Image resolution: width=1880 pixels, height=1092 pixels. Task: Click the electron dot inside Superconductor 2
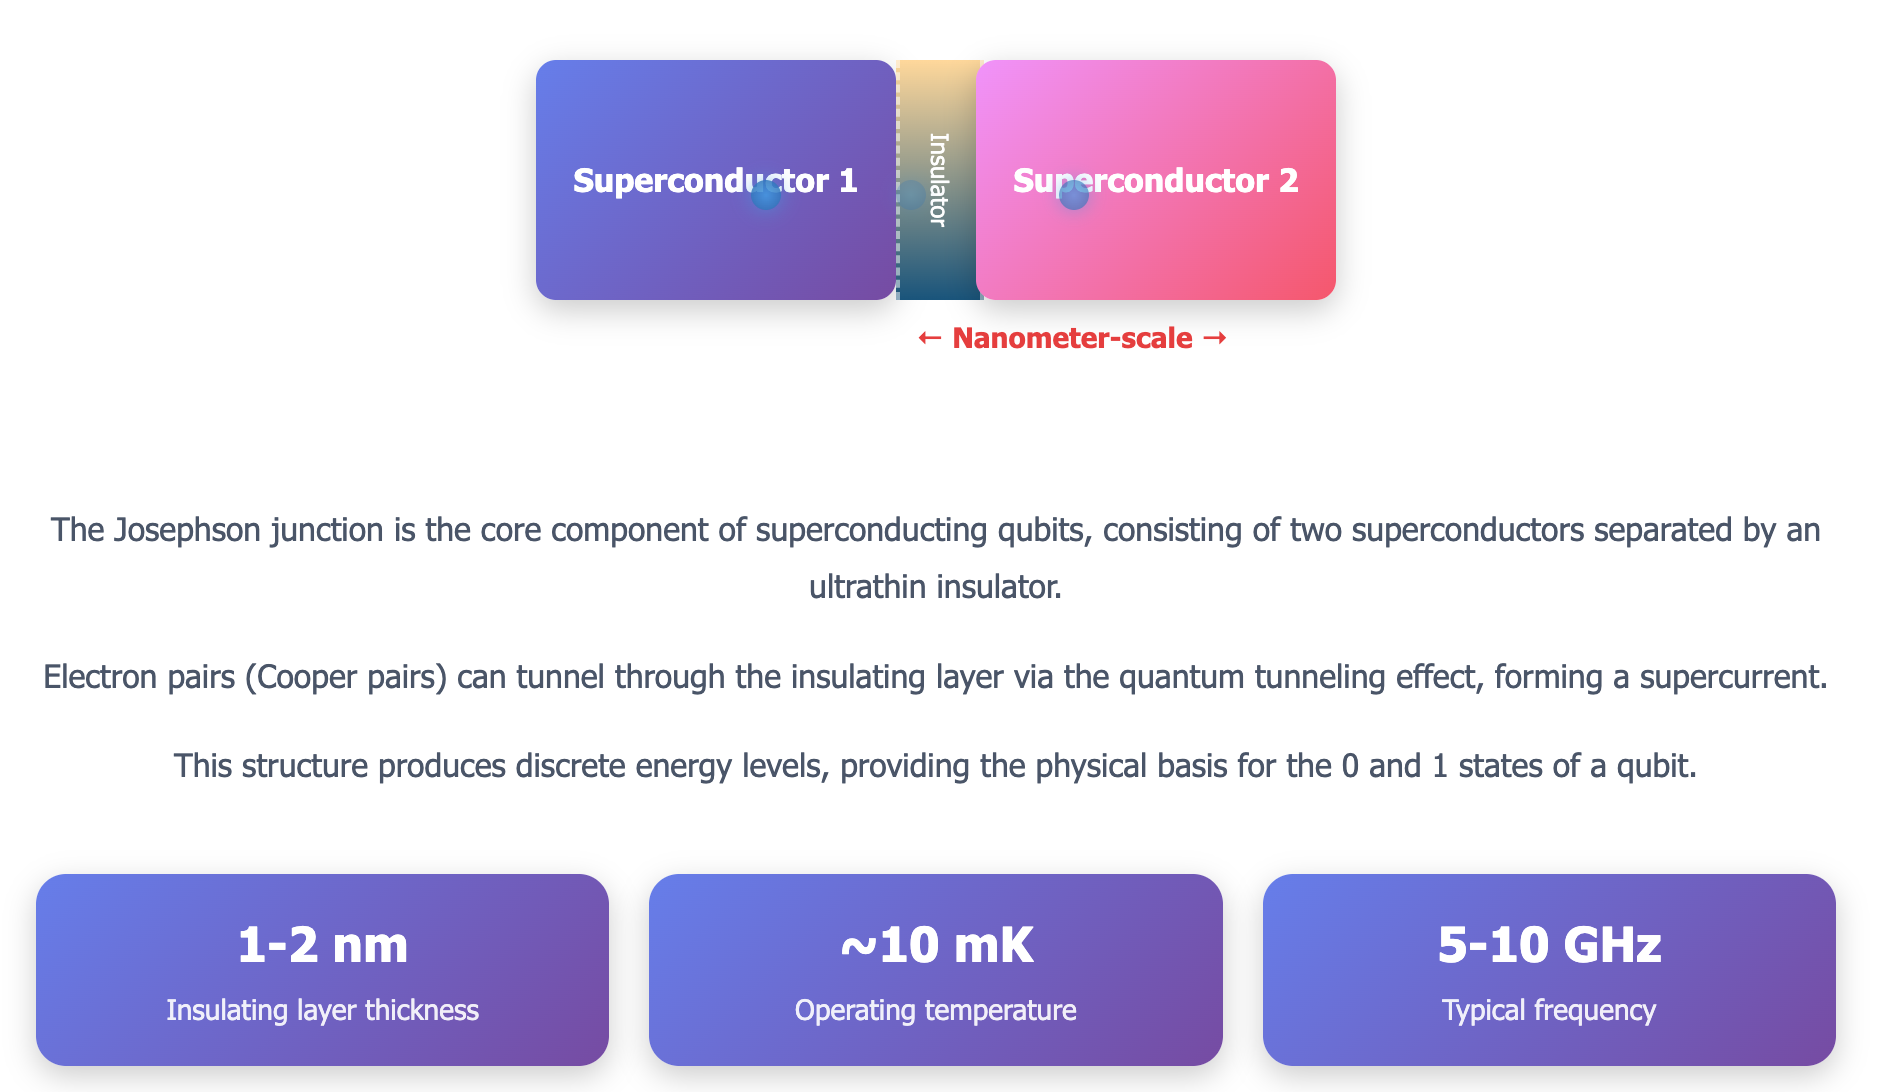click(1073, 195)
